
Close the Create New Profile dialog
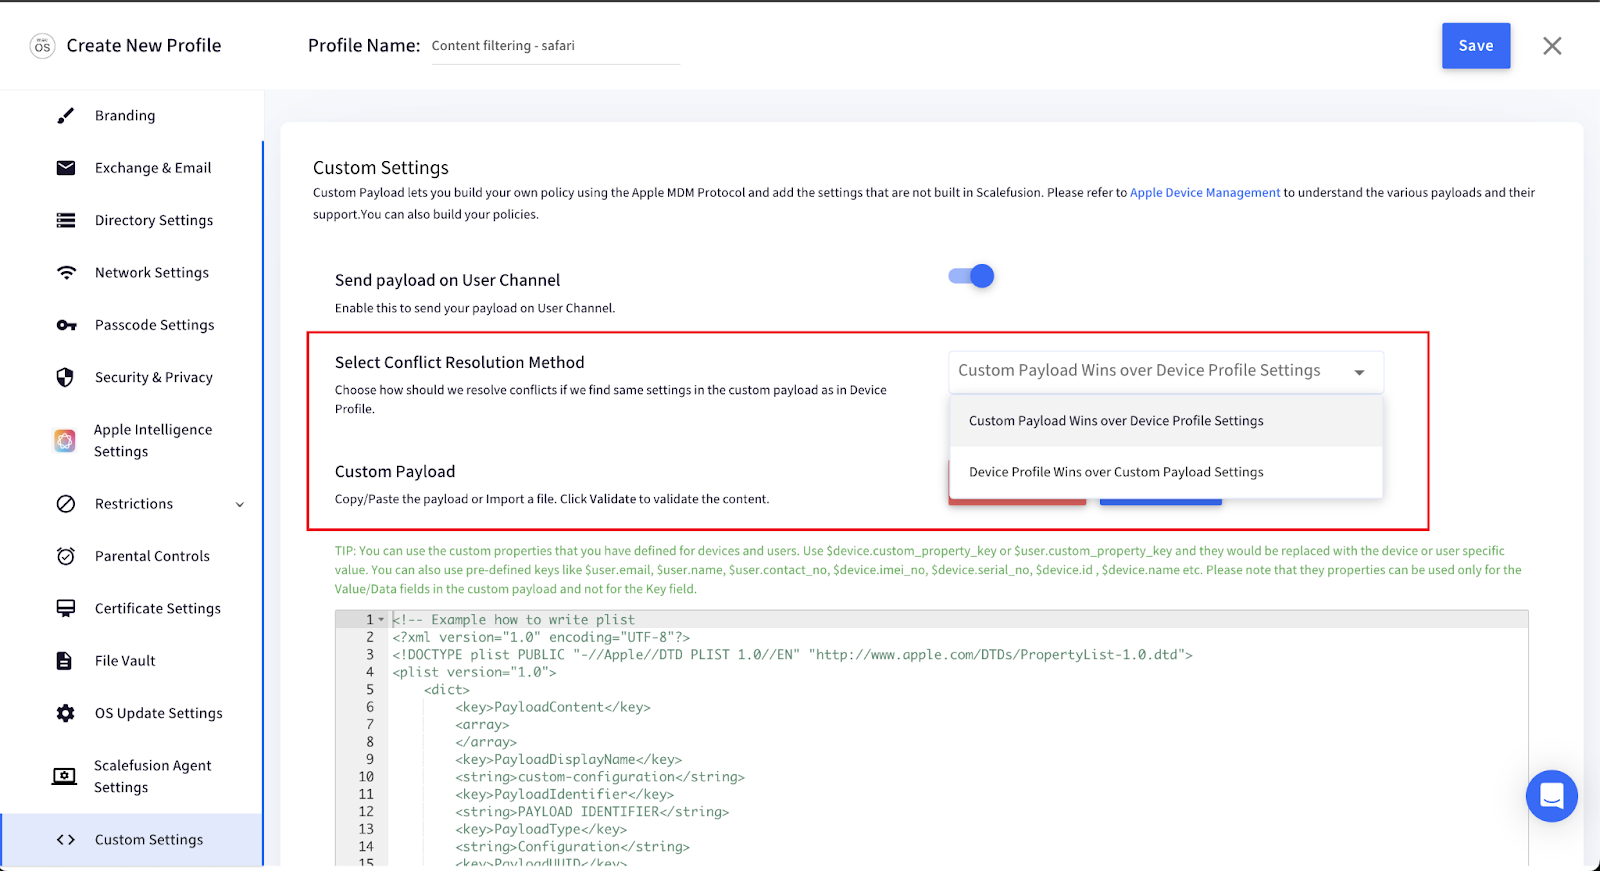(x=1552, y=46)
